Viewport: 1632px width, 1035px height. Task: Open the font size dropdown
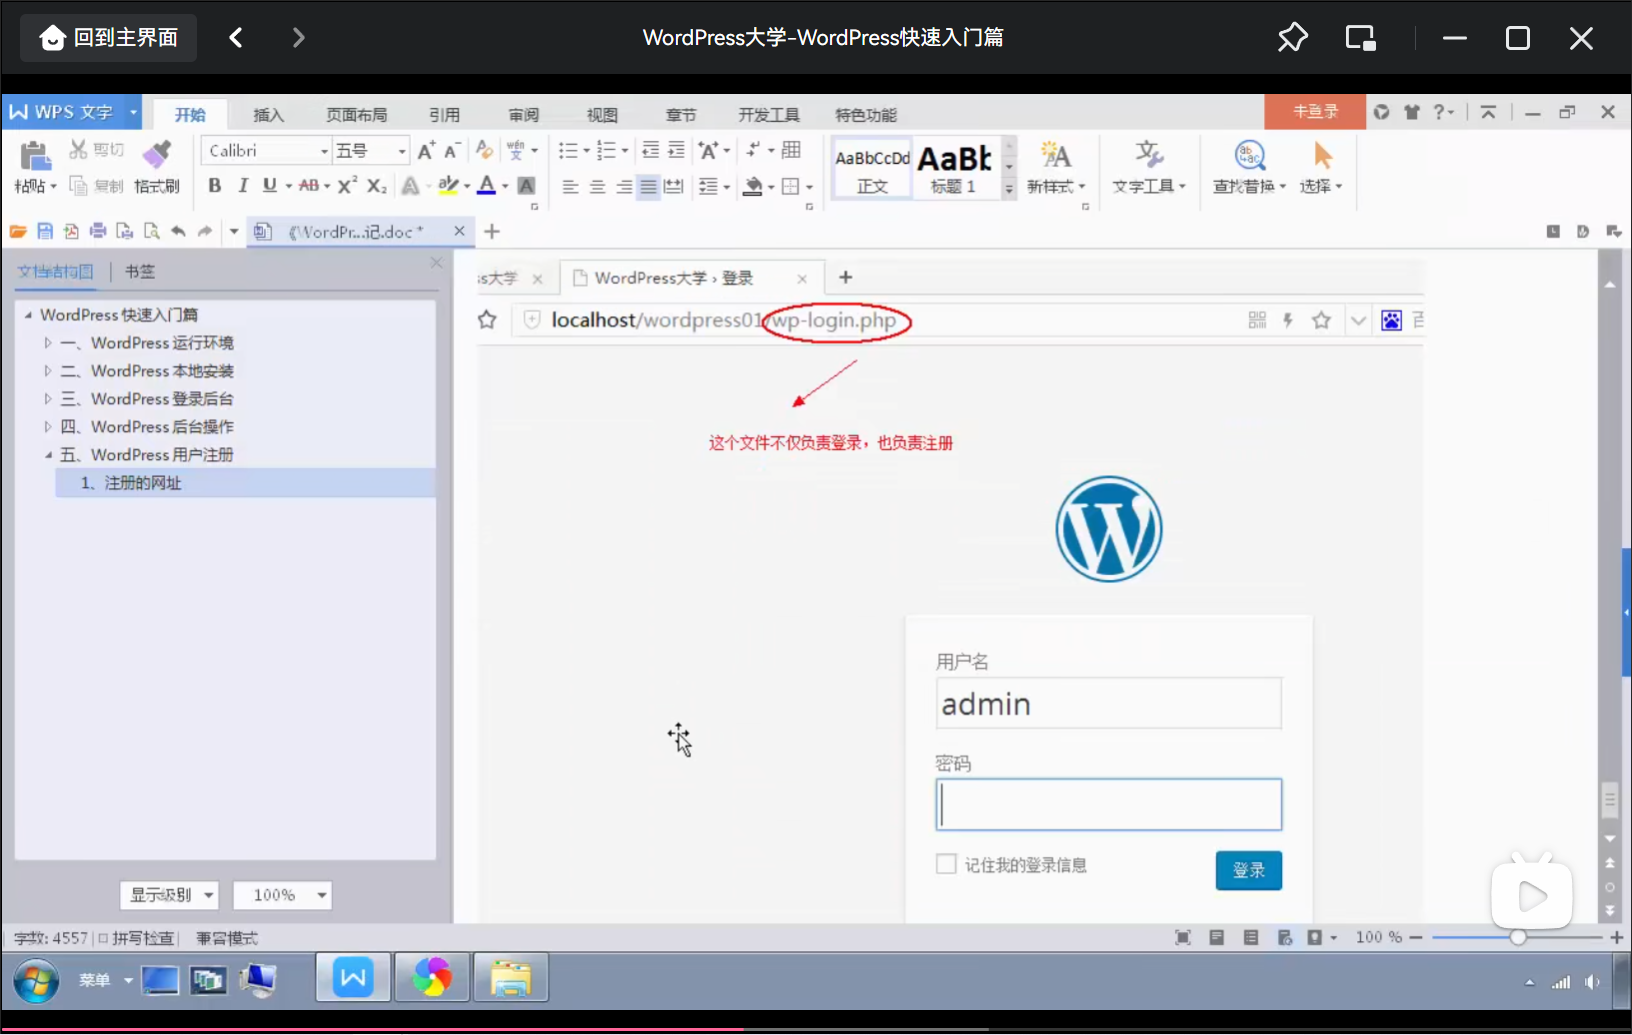[x=402, y=151]
